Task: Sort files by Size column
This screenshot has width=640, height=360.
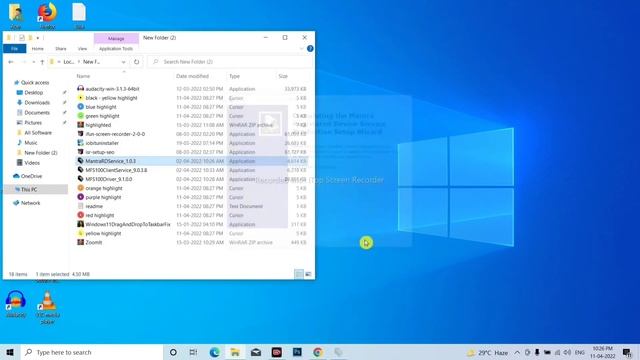Action: [283, 76]
